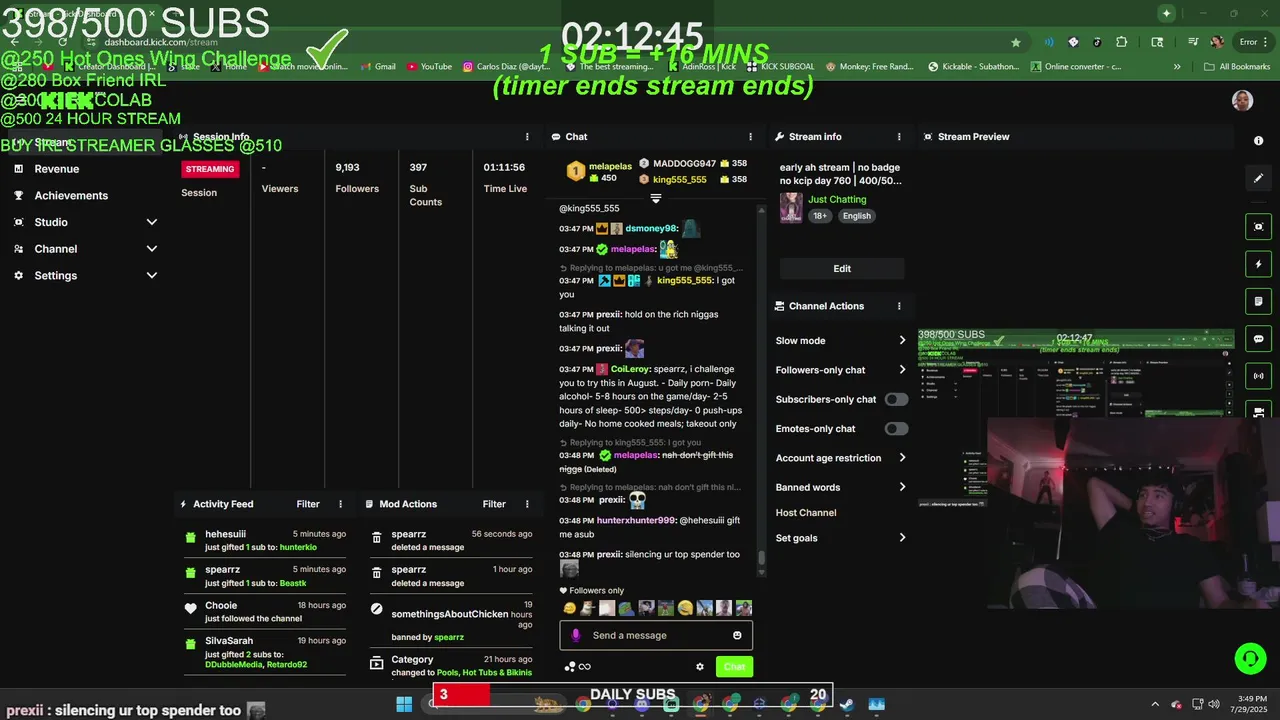Select the Pepe frog quick emote

click(x=626, y=608)
